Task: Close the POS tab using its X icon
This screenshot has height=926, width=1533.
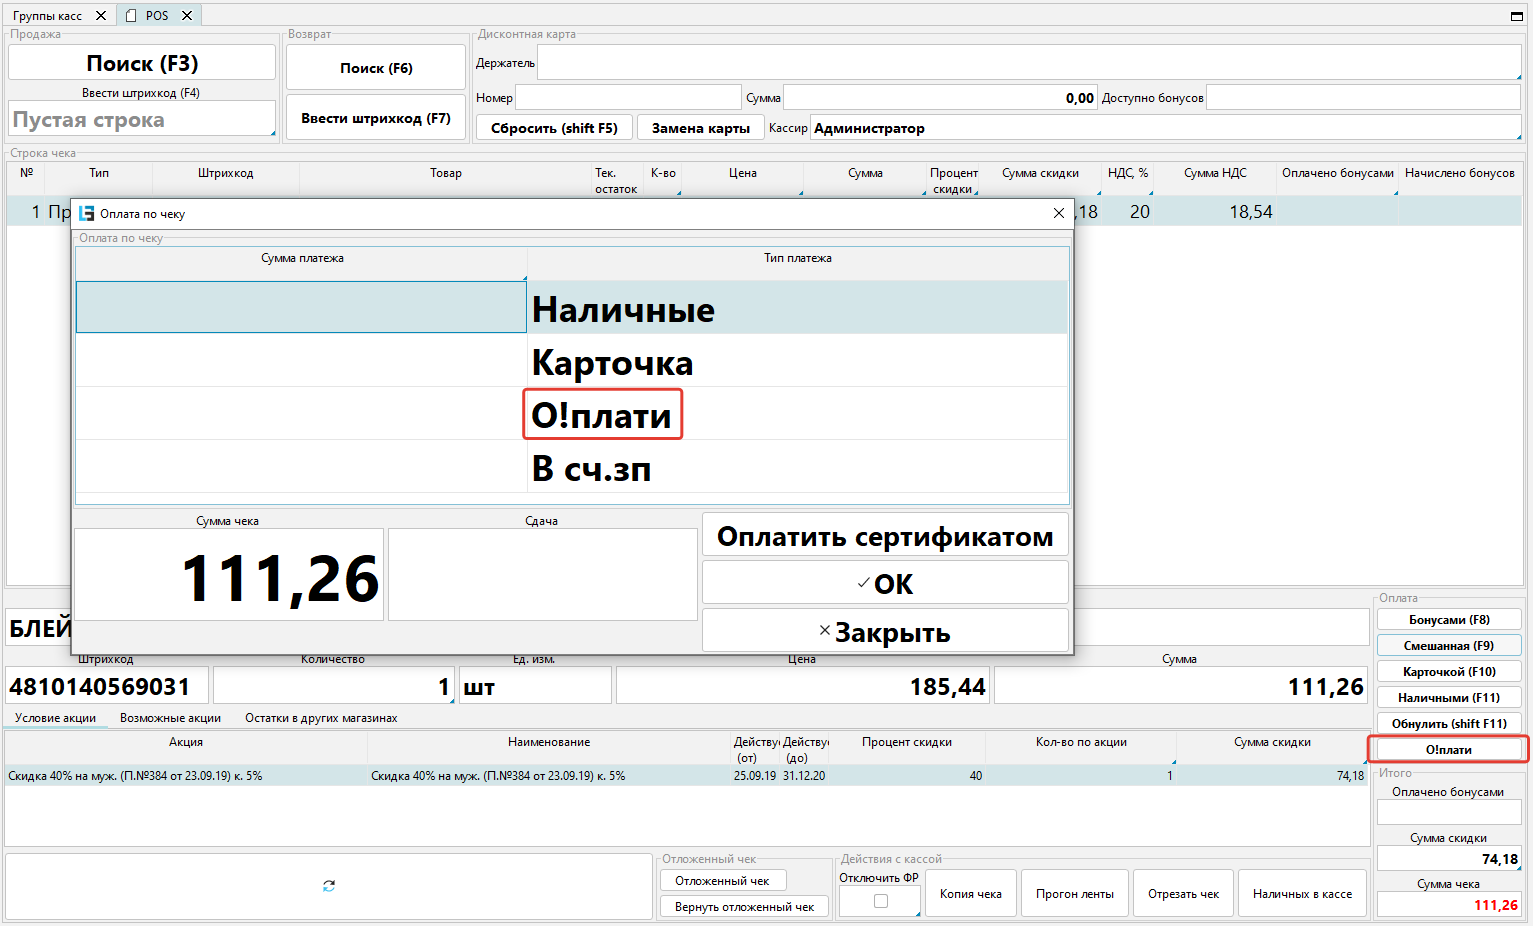Action: (187, 16)
